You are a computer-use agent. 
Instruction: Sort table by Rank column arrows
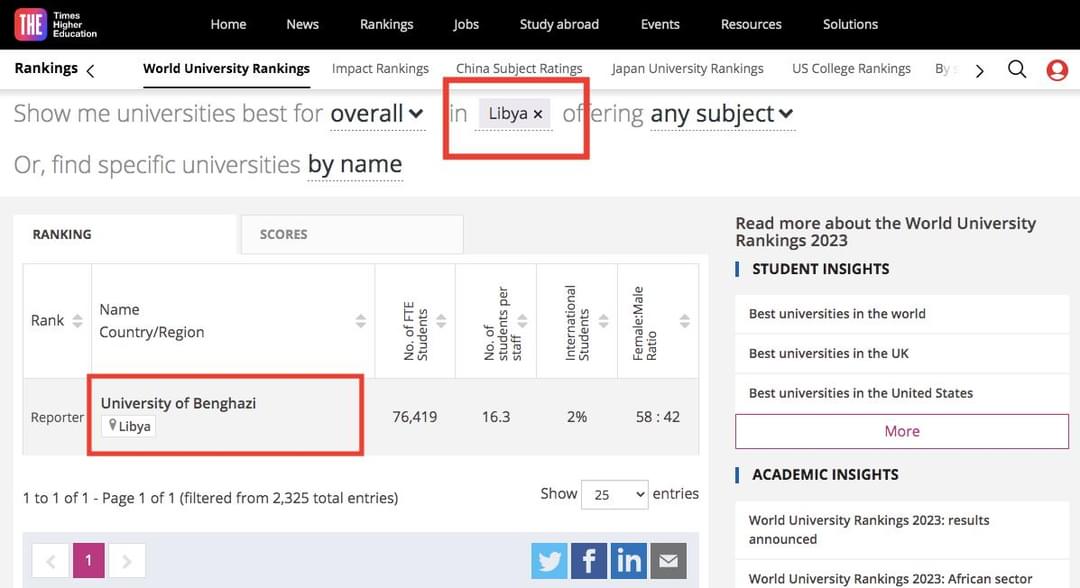point(77,321)
